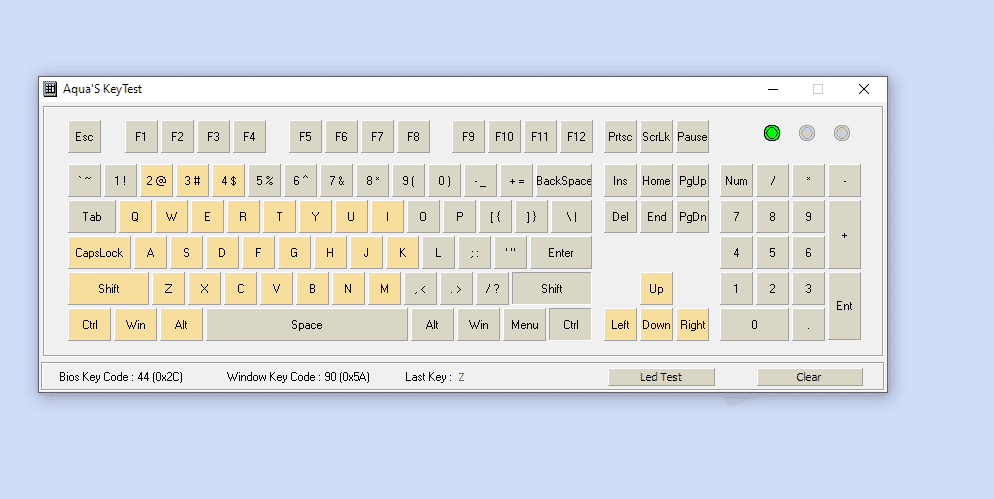
Task: Click the numpad Ent key
Action: tap(844, 306)
